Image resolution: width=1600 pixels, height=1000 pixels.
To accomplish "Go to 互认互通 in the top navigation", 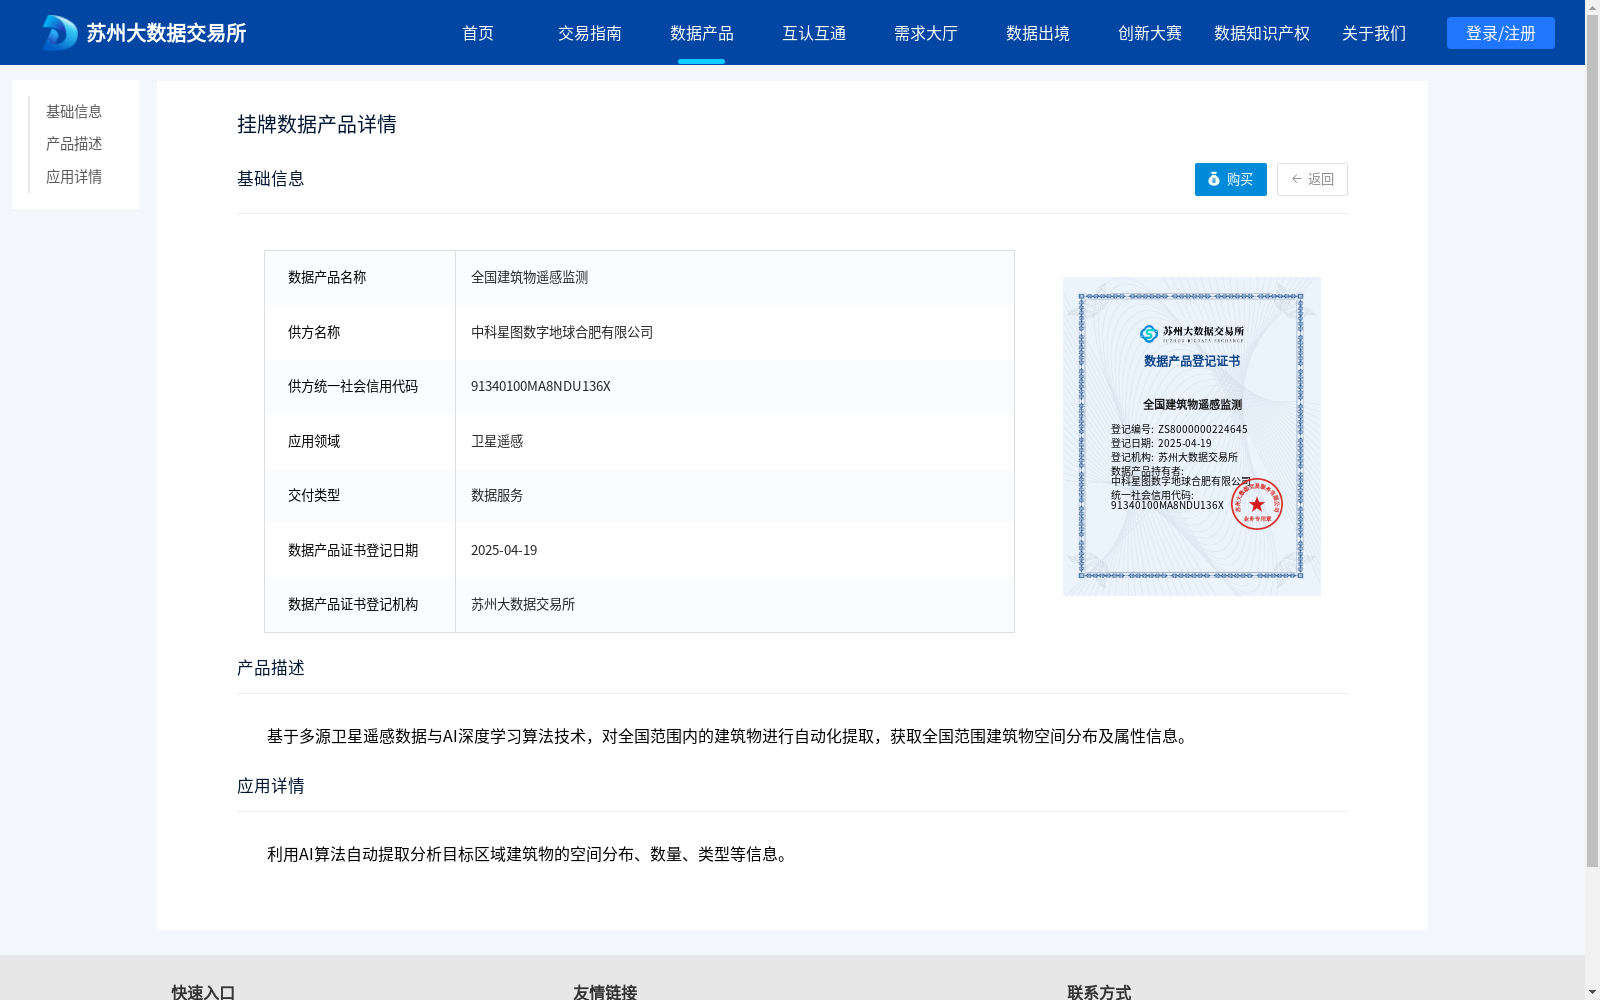I will click(x=814, y=33).
